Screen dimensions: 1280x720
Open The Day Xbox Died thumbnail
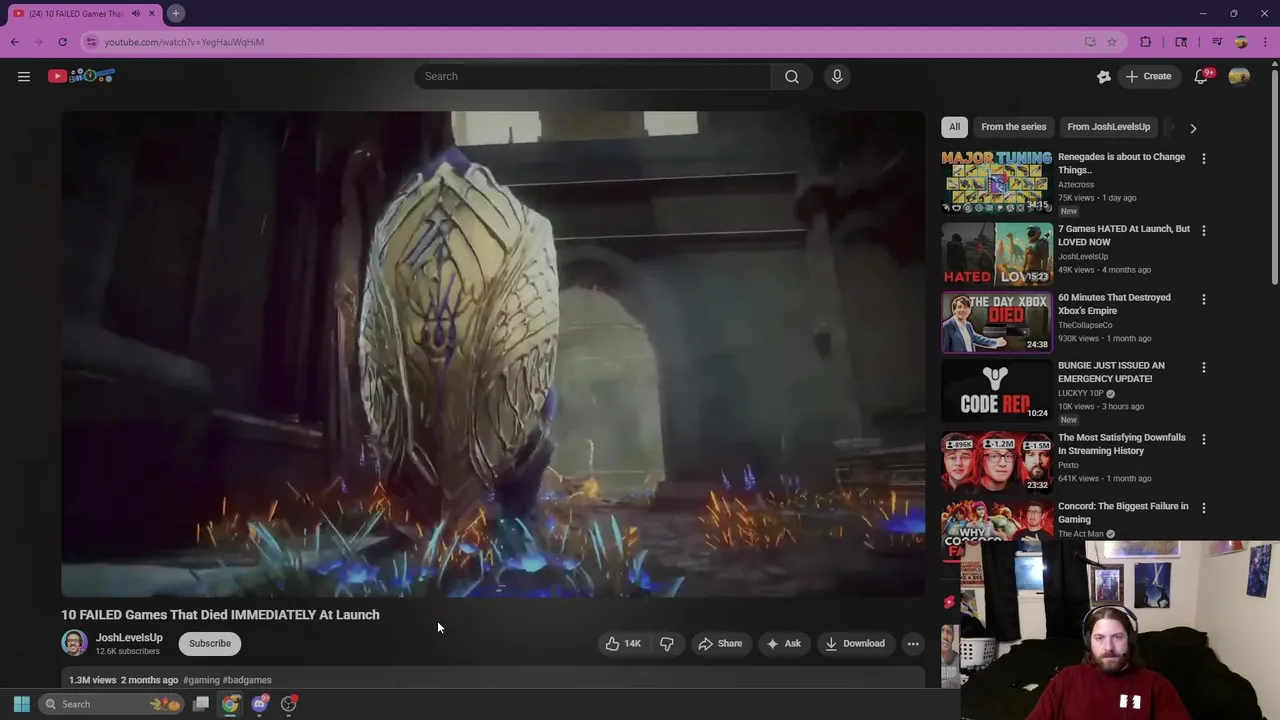click(x=996, y=322)
